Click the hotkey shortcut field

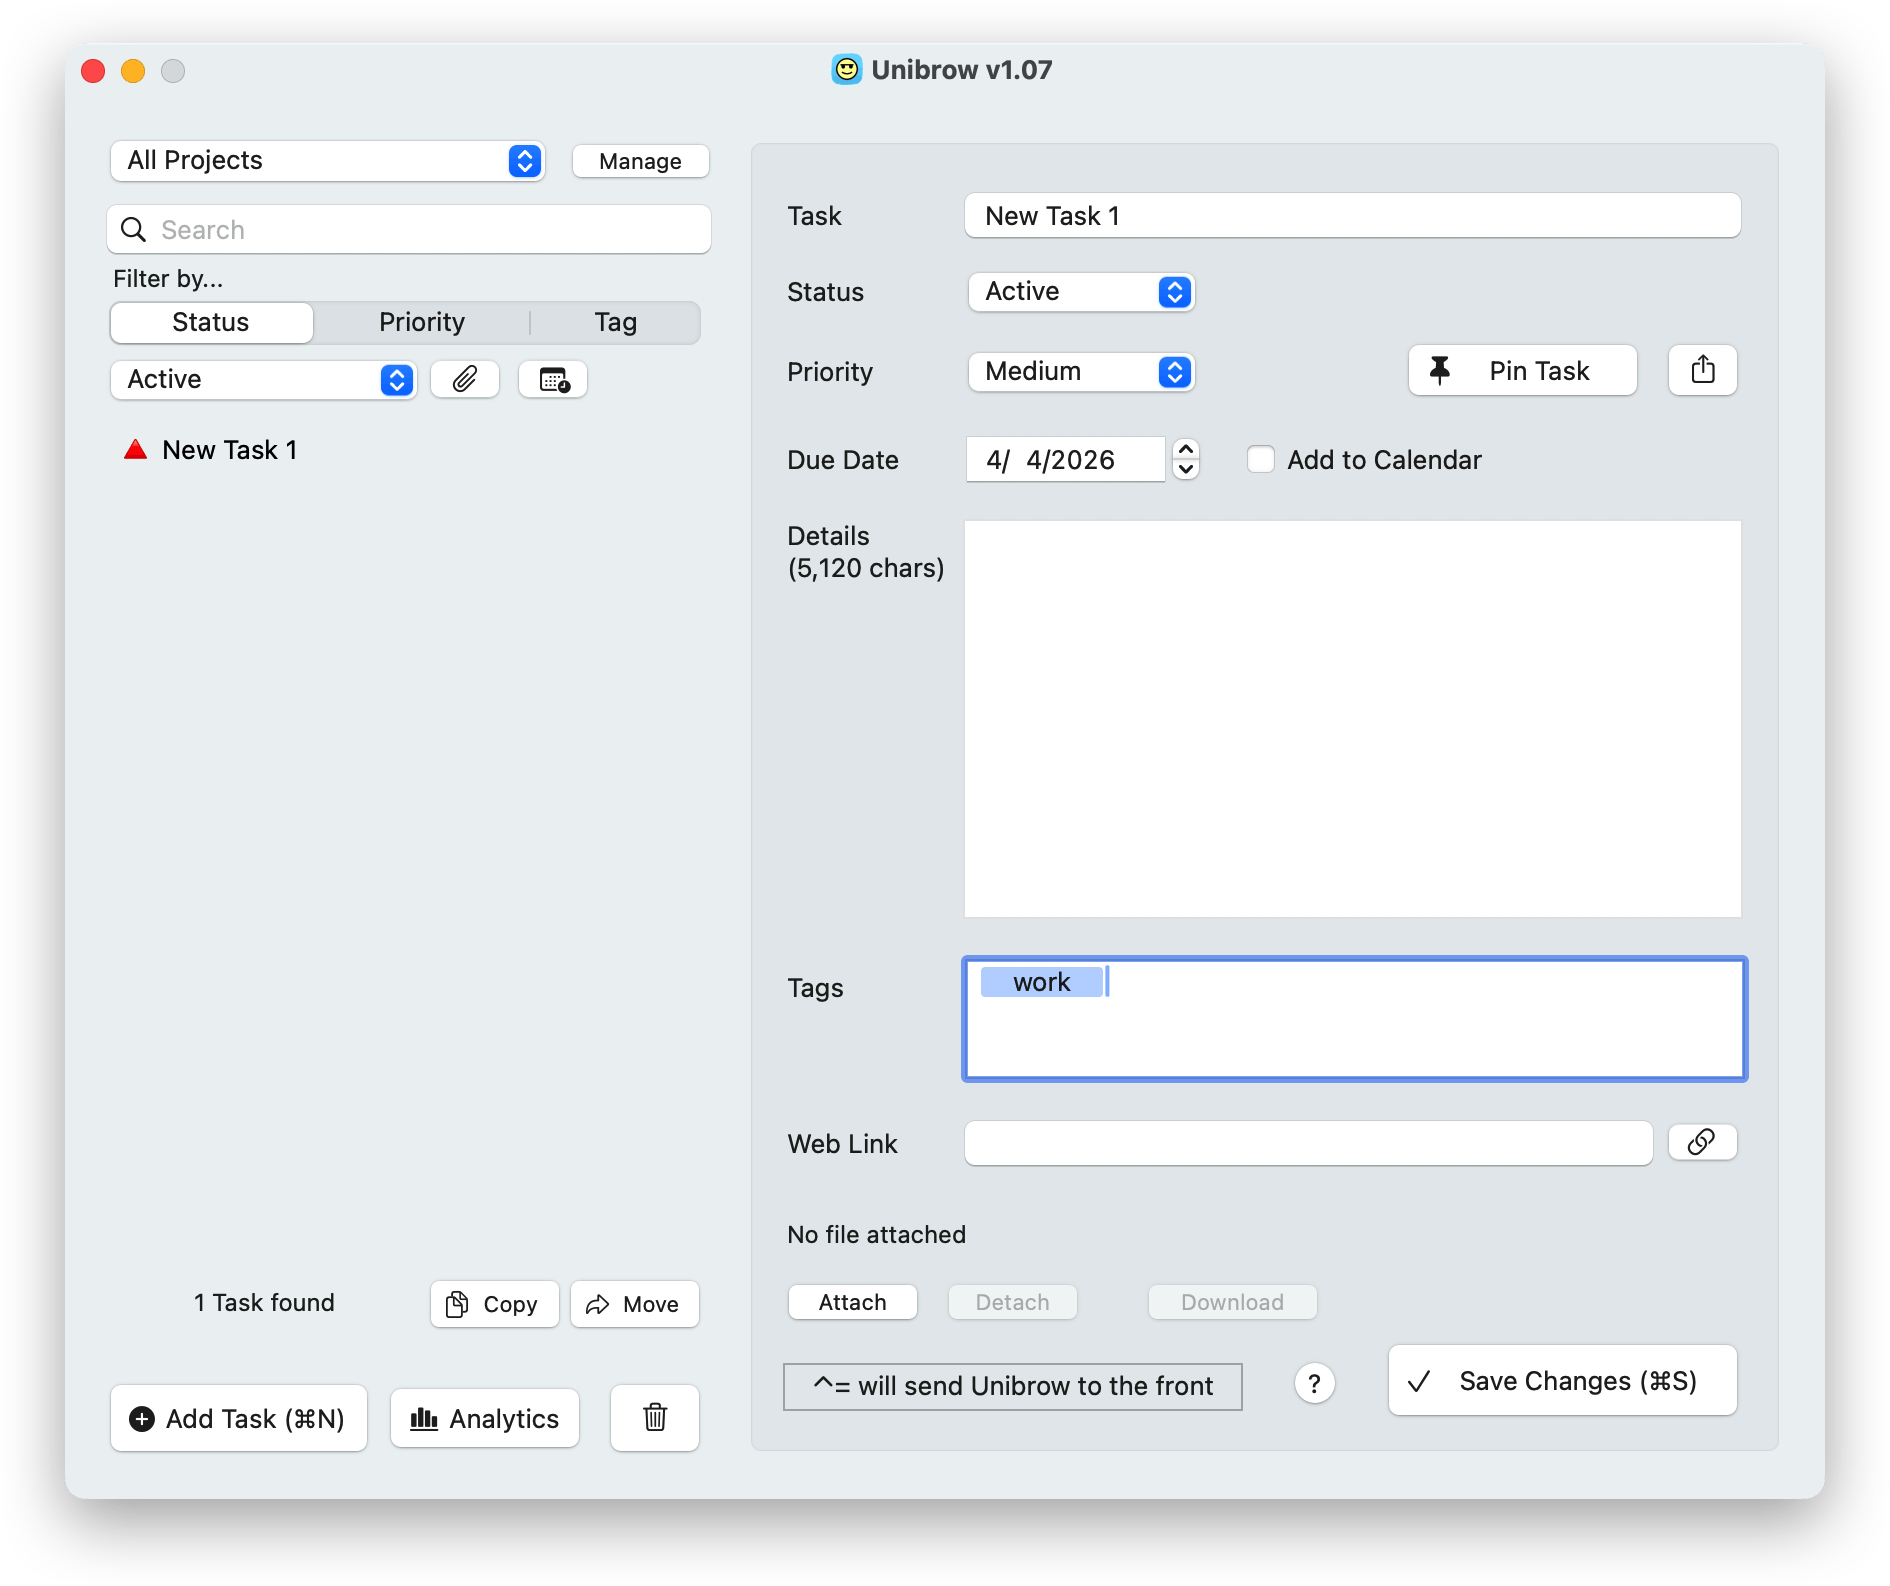tap(1012, 1386)
